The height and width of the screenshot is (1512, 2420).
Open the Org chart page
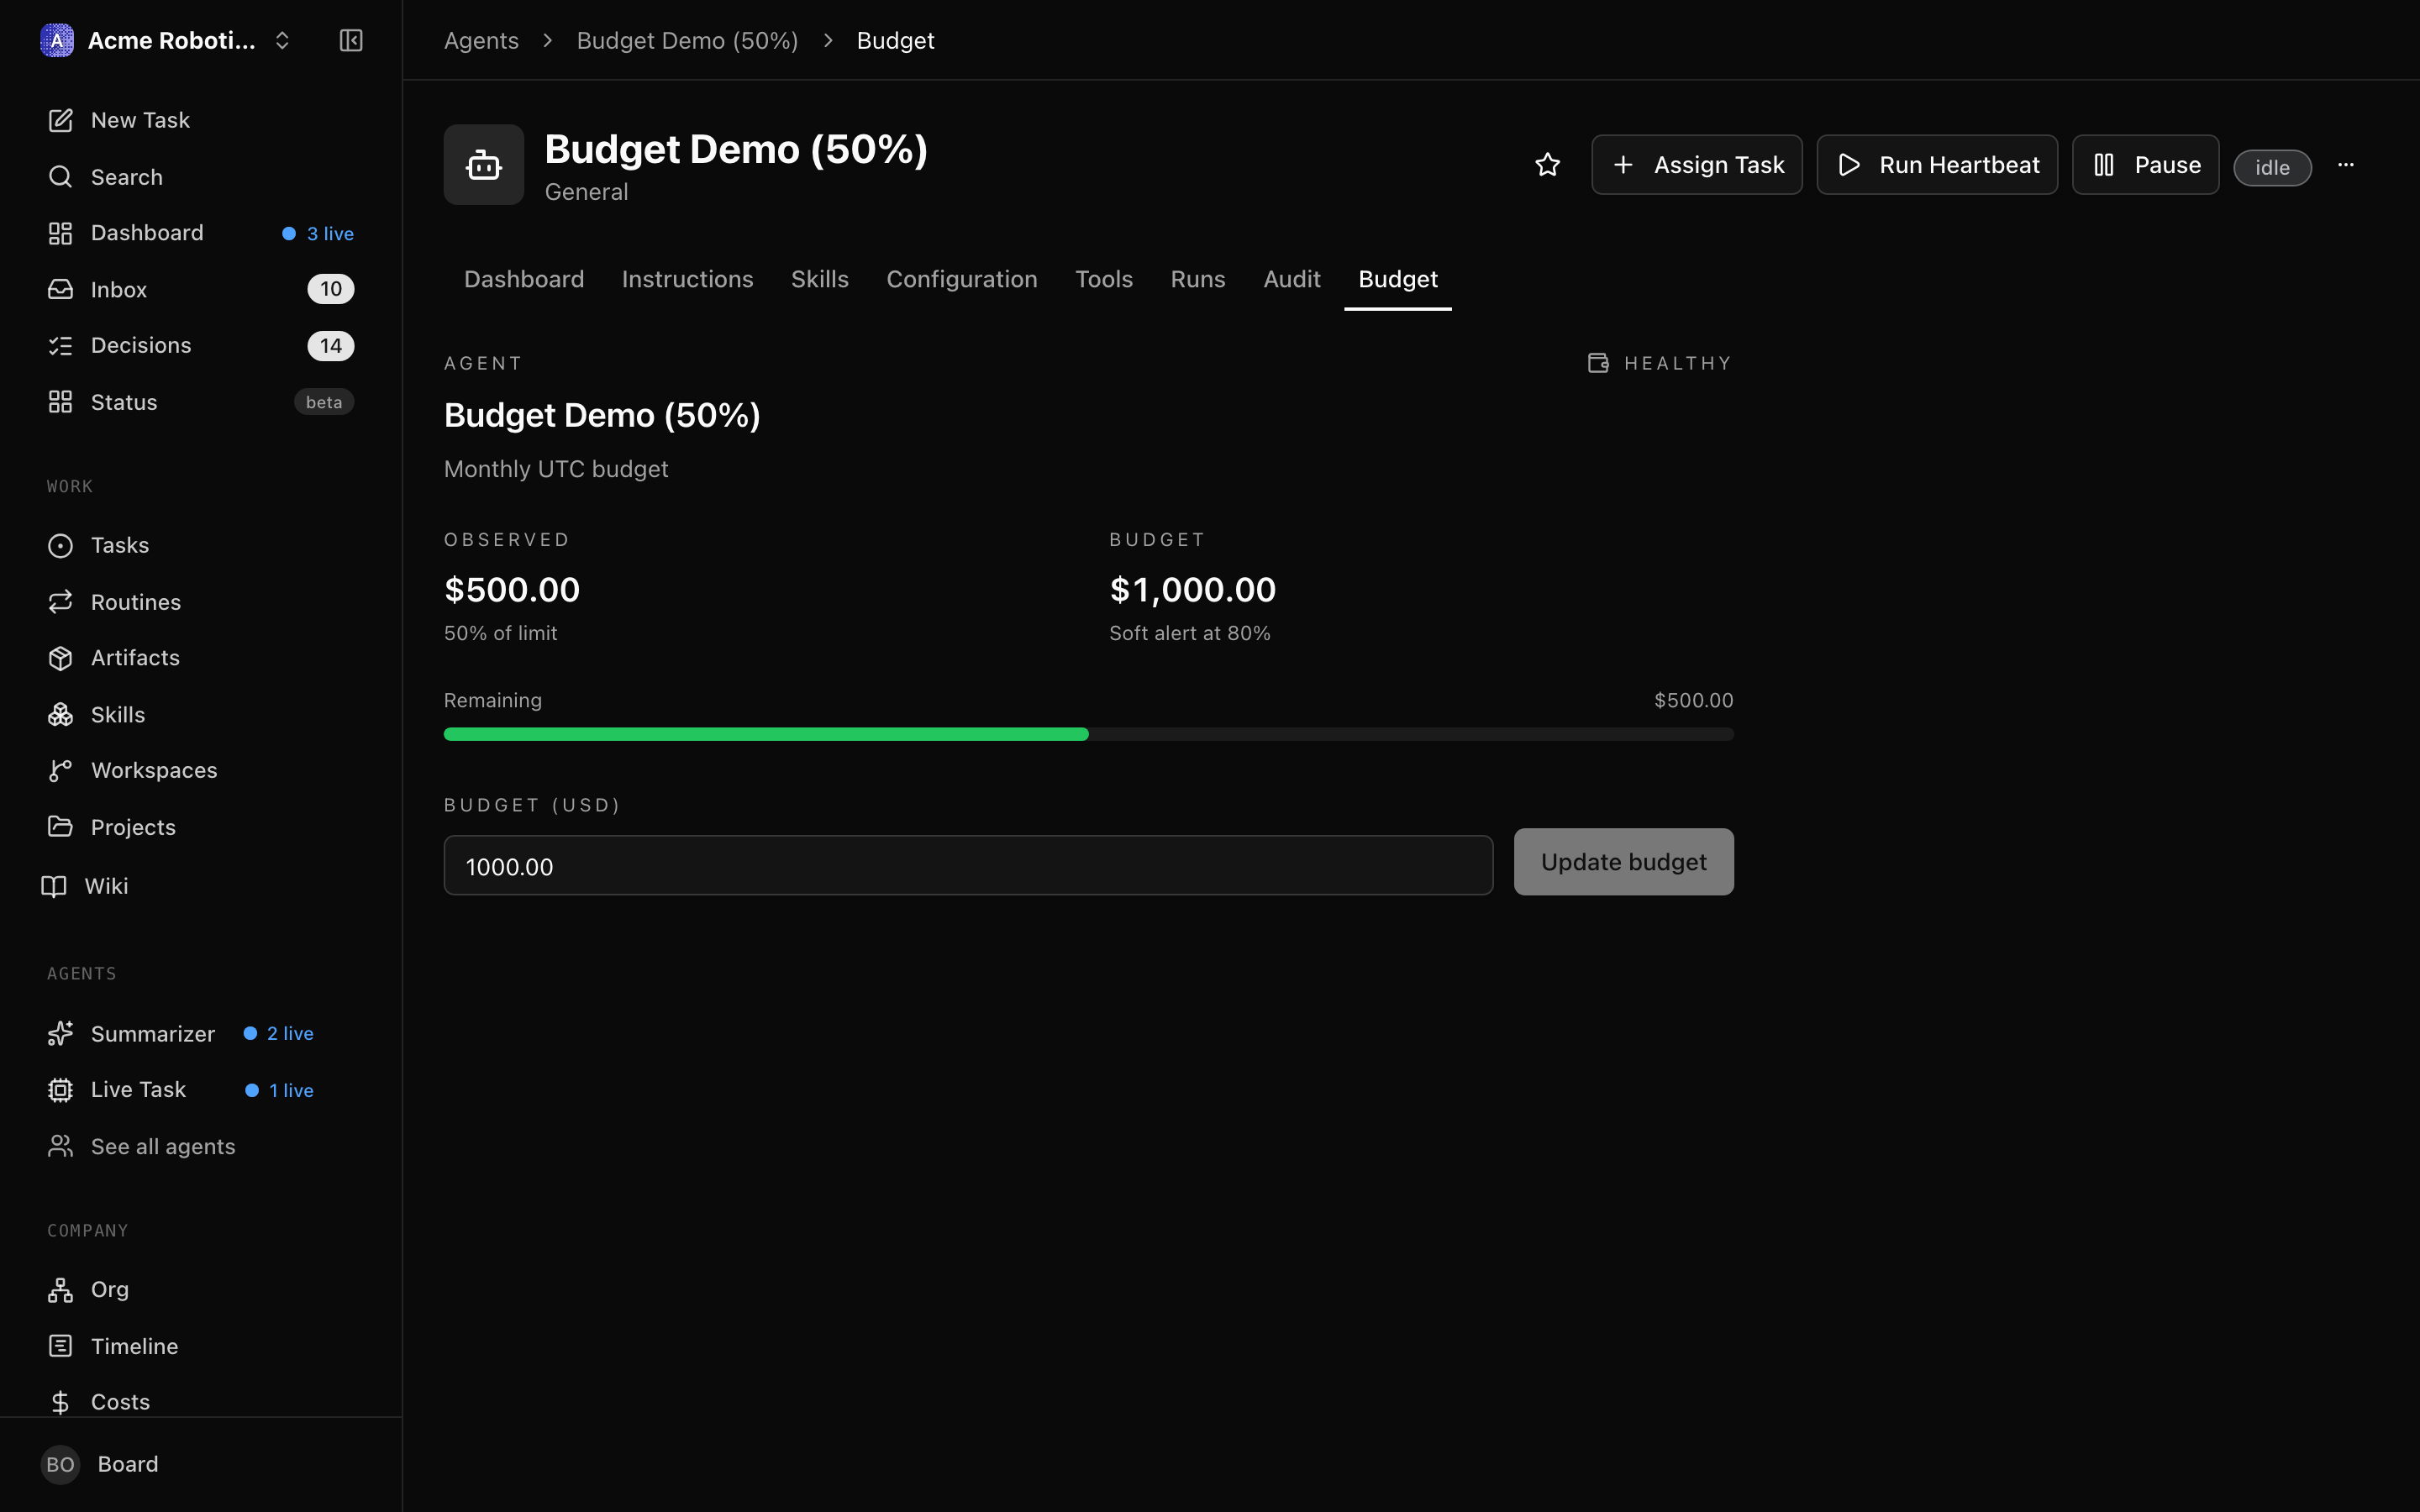[x=201, y=1289]
